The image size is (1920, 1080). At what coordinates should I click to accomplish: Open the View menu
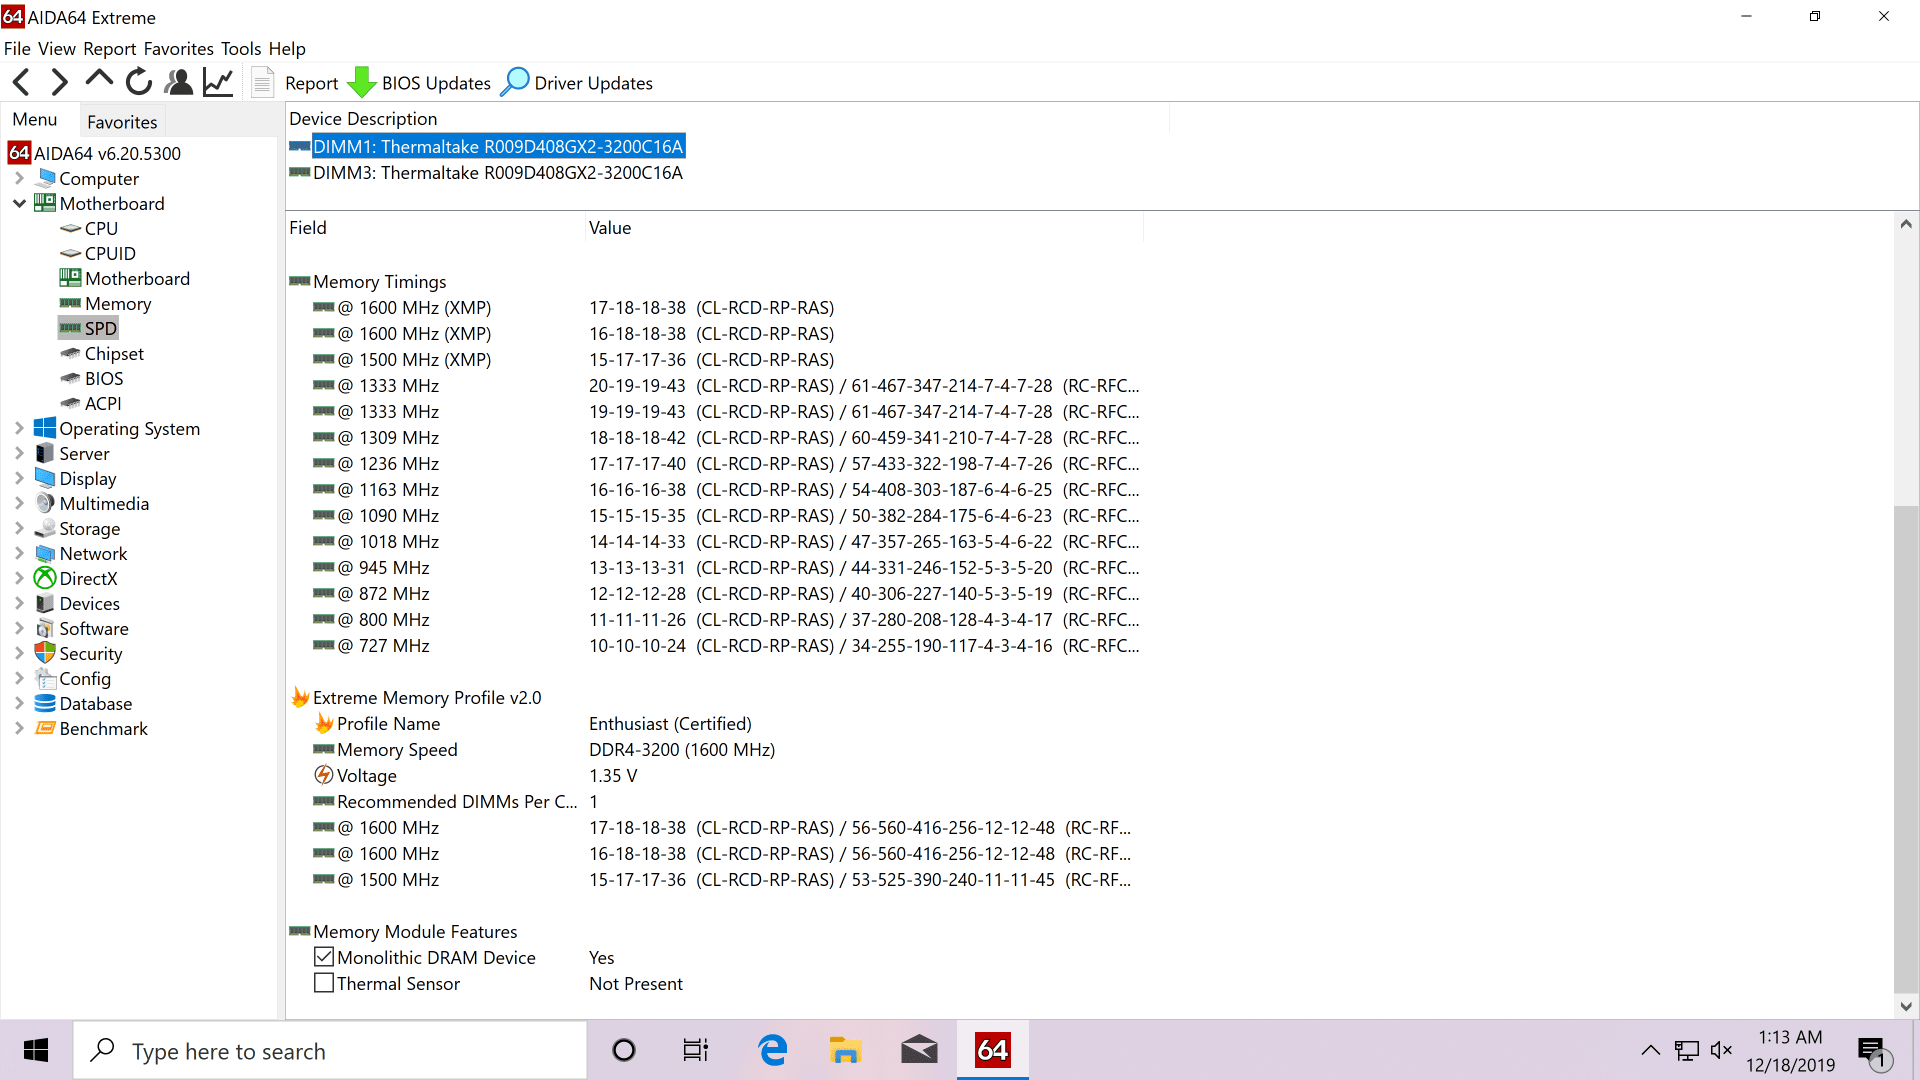[57, 48]
